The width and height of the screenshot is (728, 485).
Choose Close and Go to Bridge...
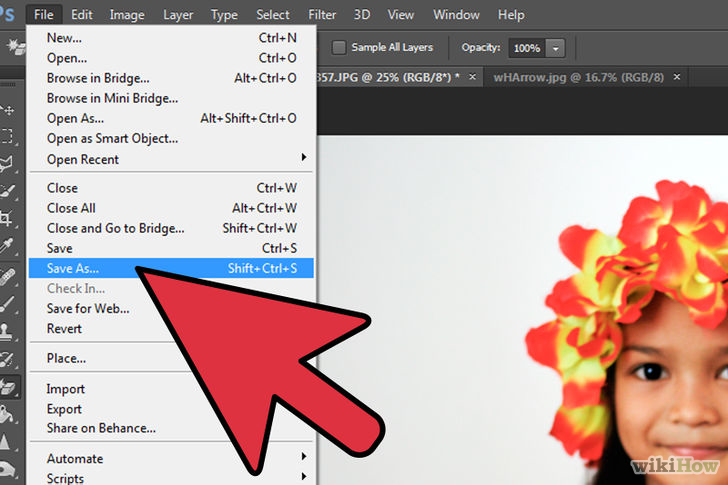(171, 228)
